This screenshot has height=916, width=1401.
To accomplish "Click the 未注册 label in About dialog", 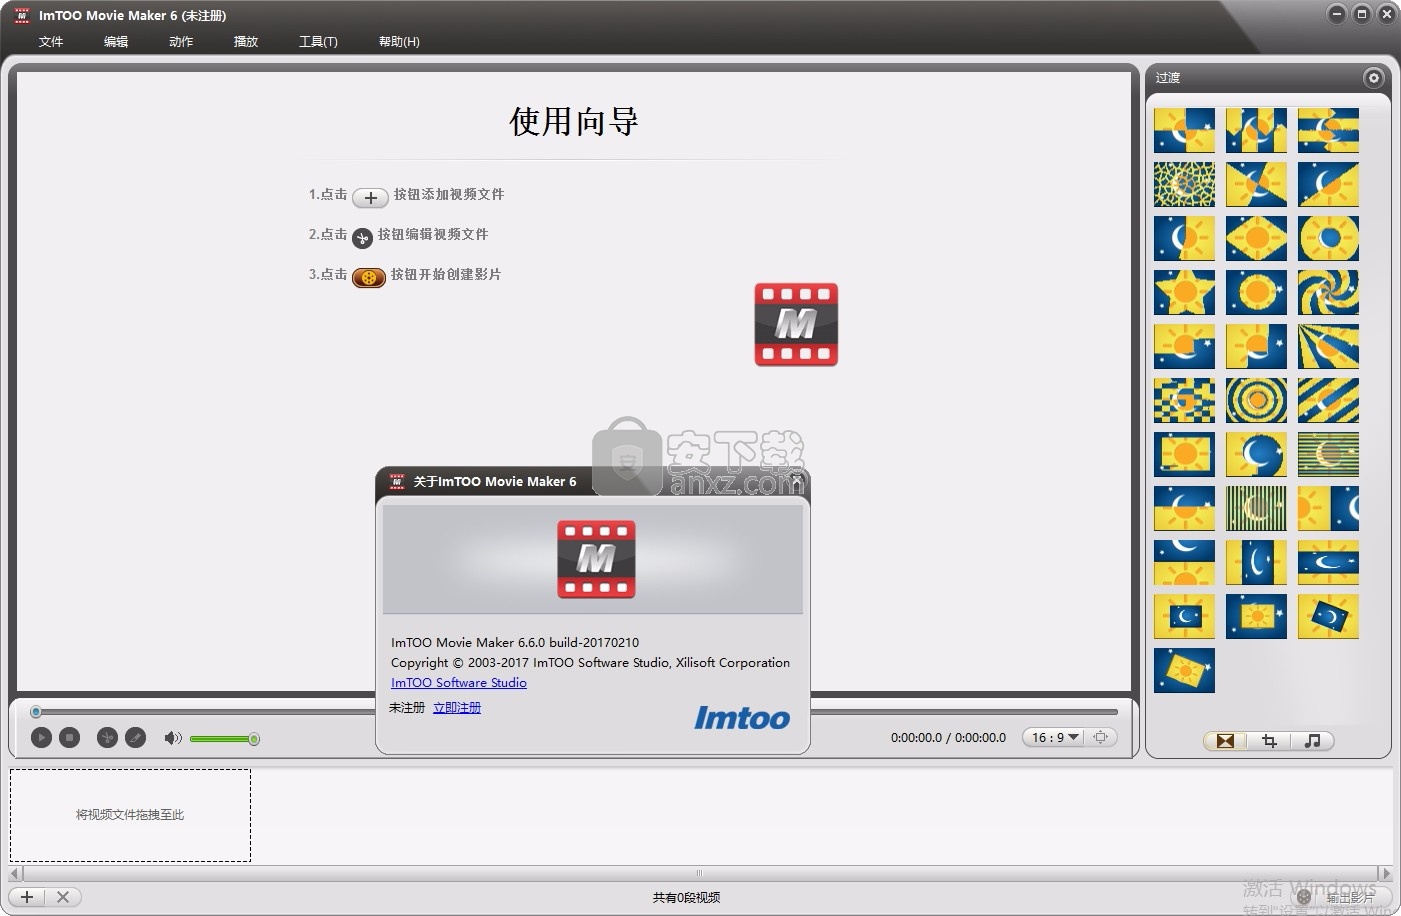I will click(407, 707).
